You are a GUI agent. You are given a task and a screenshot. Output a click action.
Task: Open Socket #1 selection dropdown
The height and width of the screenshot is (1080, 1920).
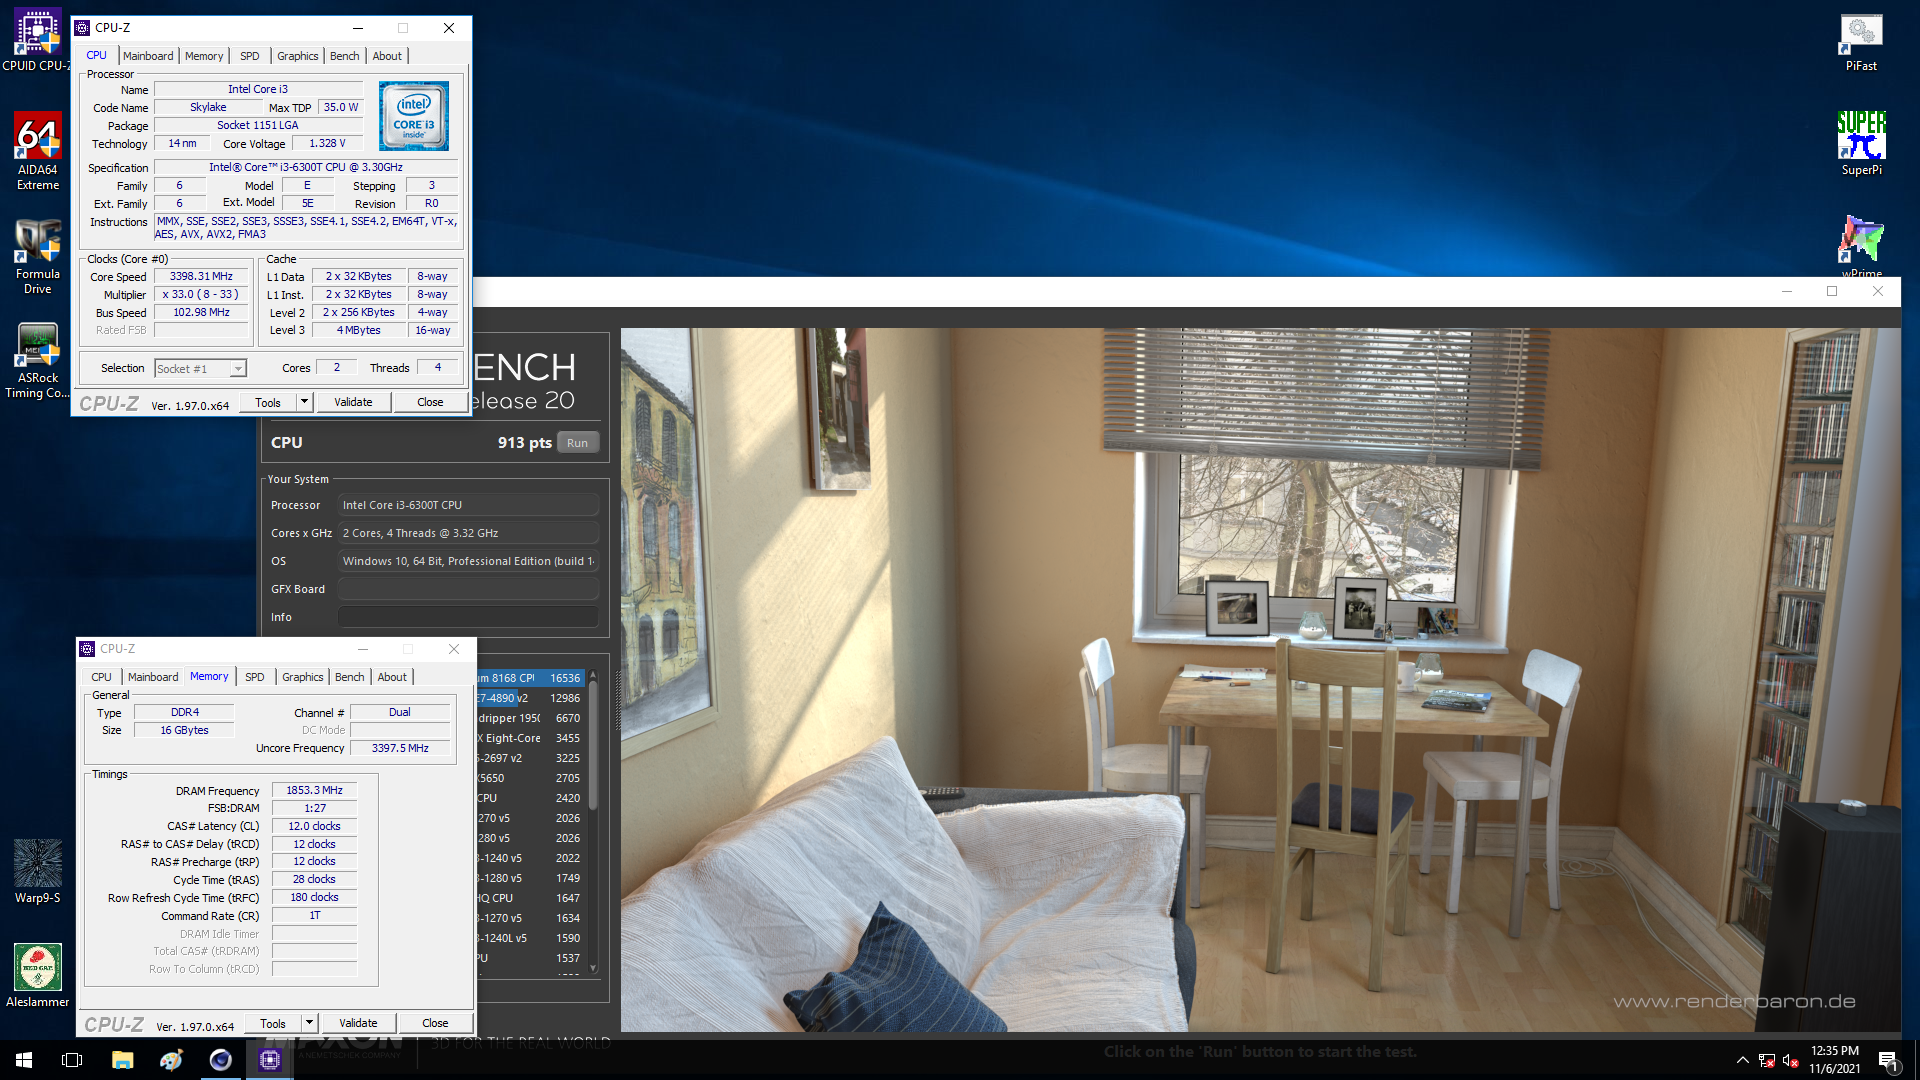coord(200,369)
